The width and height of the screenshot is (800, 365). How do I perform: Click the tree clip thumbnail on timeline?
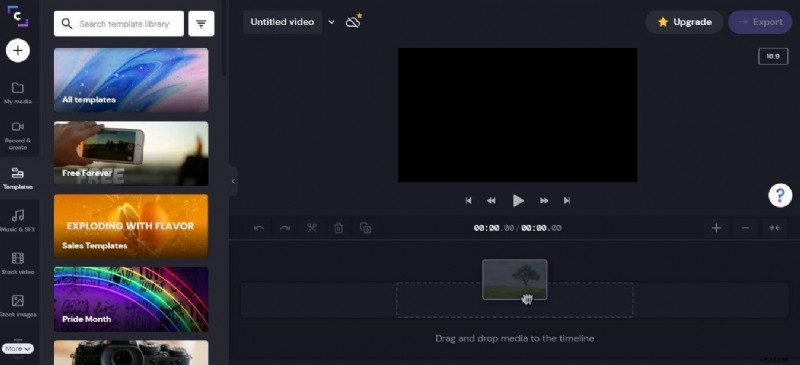tap(515, 279)
